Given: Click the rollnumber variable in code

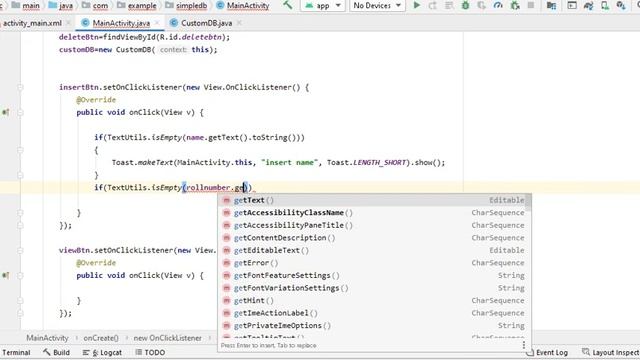Looking at the screenshot, I should click(x=208, y=187).
